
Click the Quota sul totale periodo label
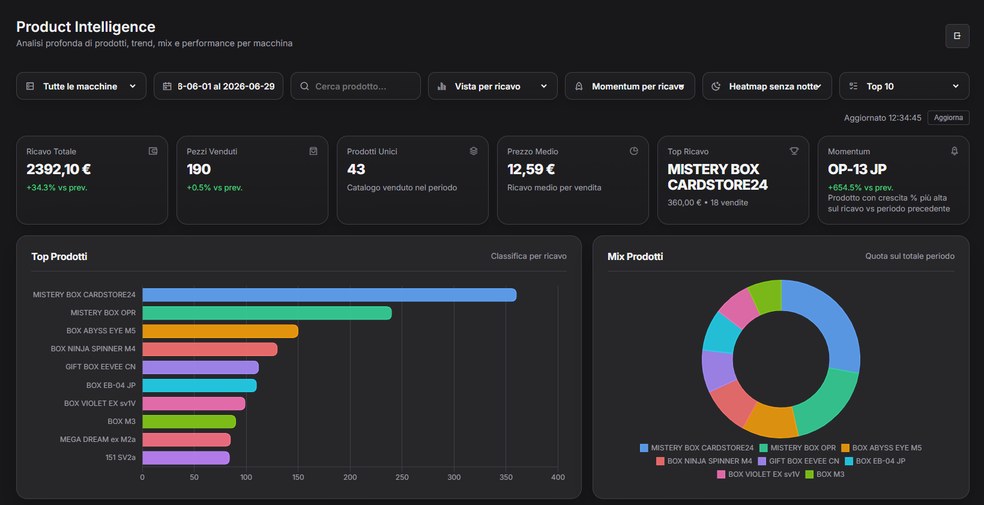(910, 256)
